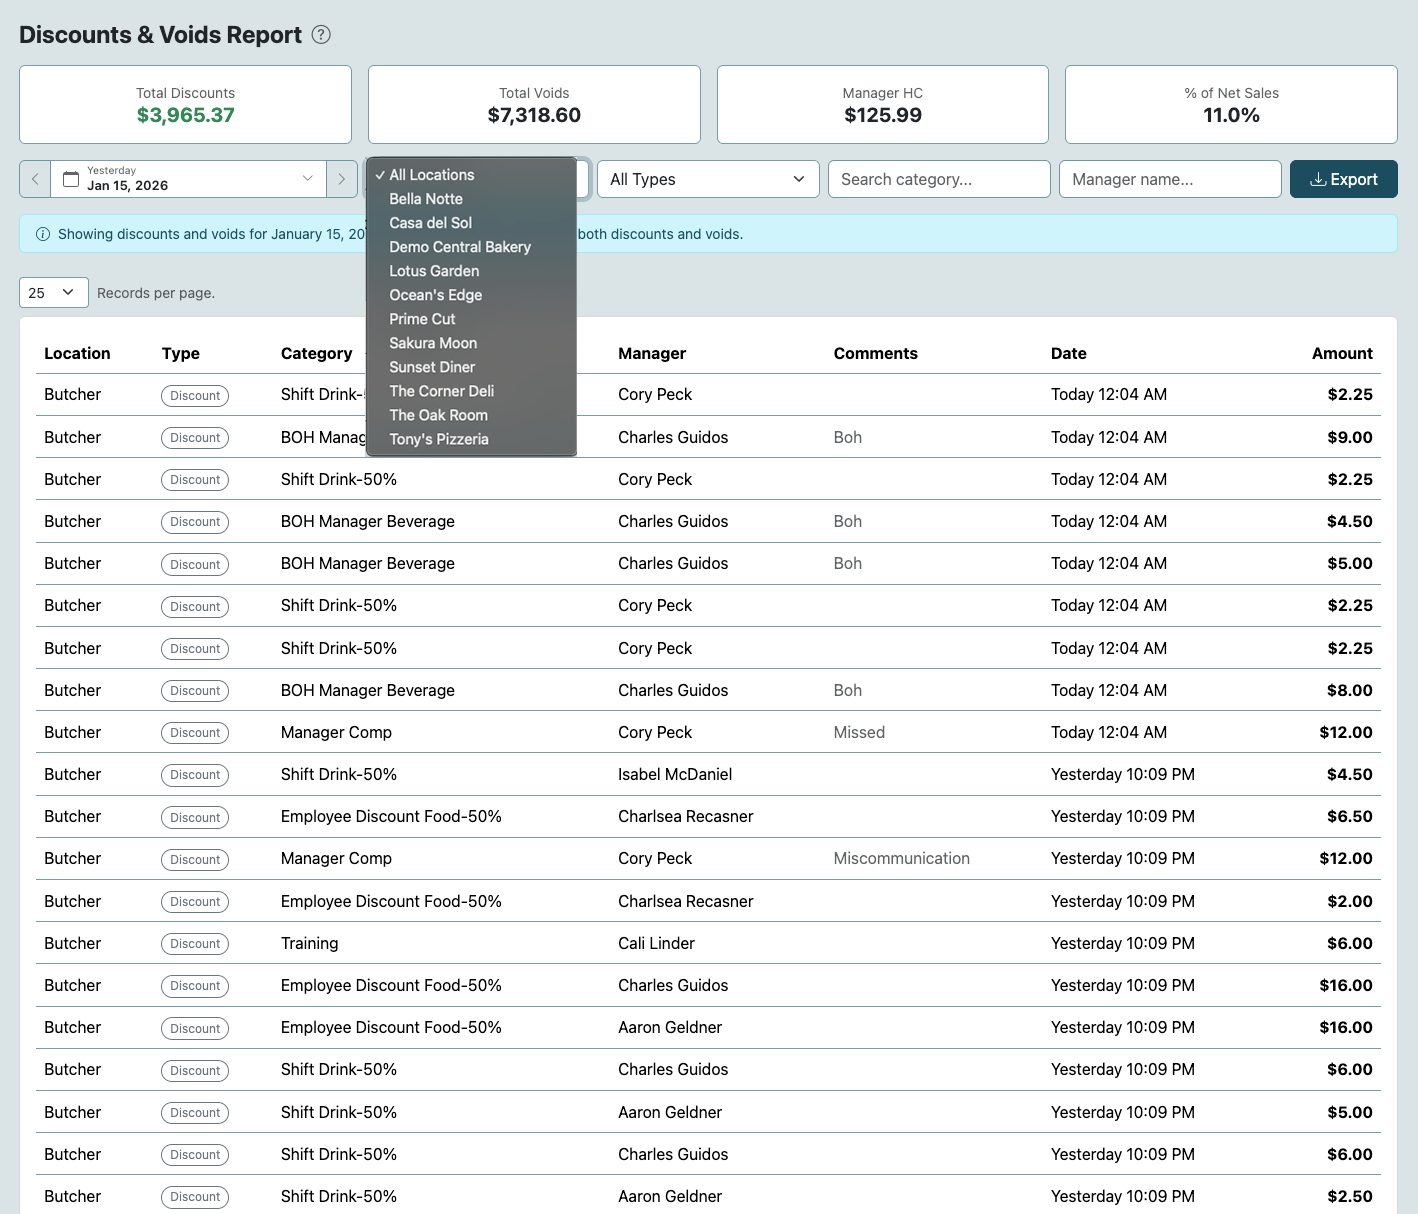Viewport: 1418px width, 1214px height.
Task: Click the info icon in banner
Action: tap(43, 234)
